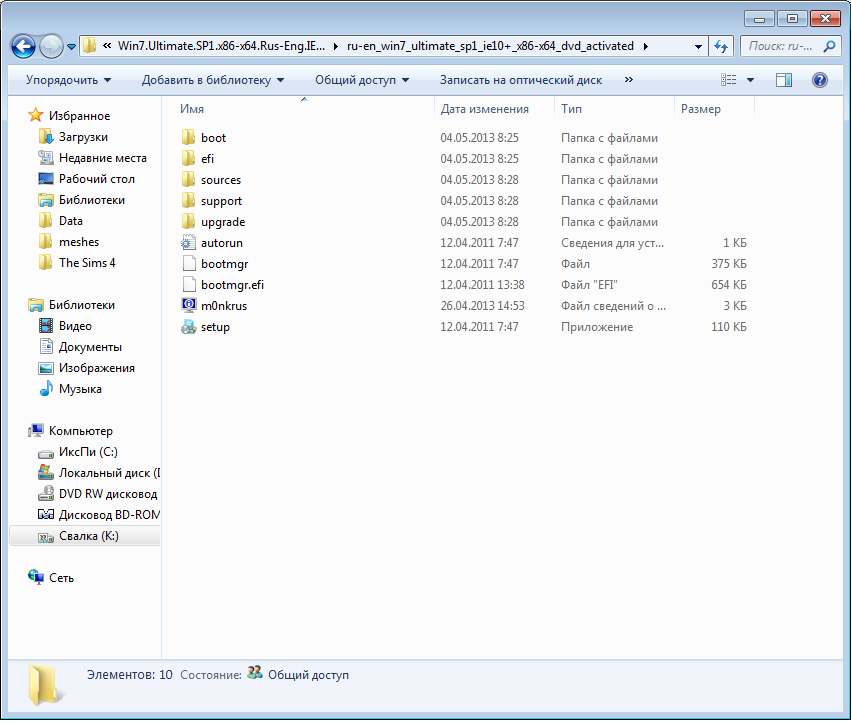Viewport: 852px width, 724px height.
Task: Open the 'meshes' favorite folder
Action: coord(79,242)
